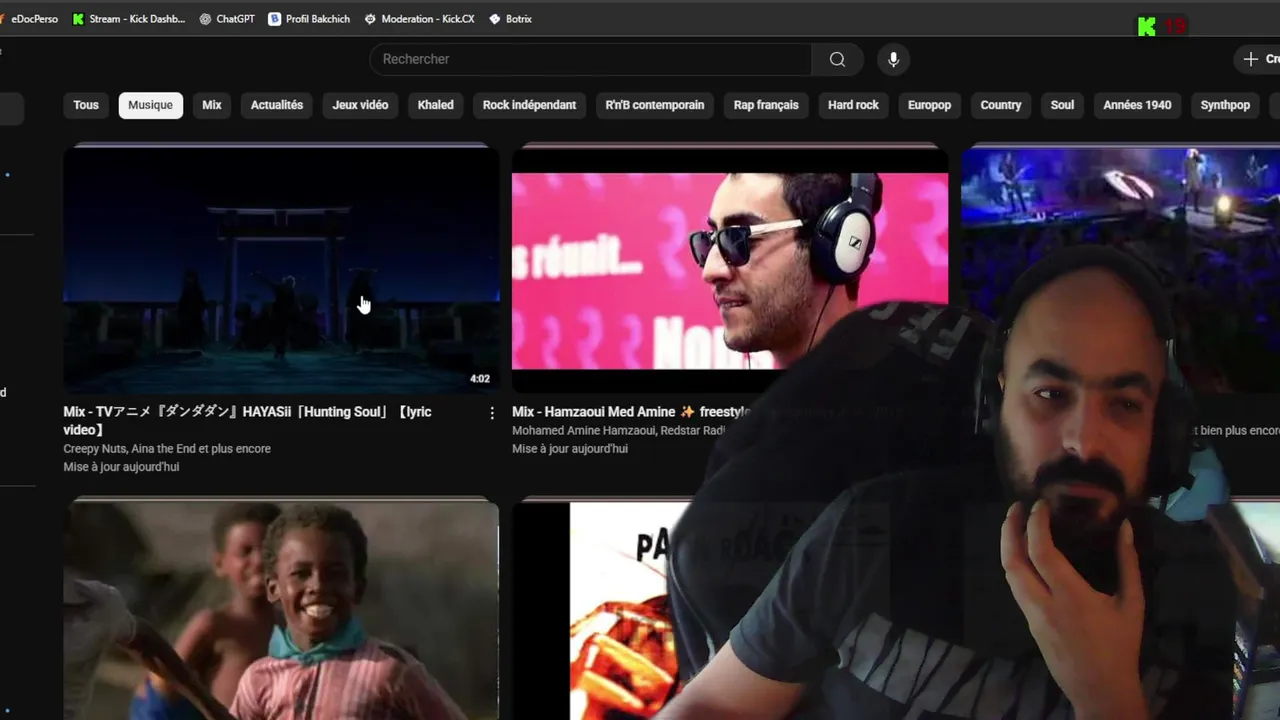Select the Soul chip
Image resolution: width=1280 pixels, height=720 pixels.
point(1062,105)
